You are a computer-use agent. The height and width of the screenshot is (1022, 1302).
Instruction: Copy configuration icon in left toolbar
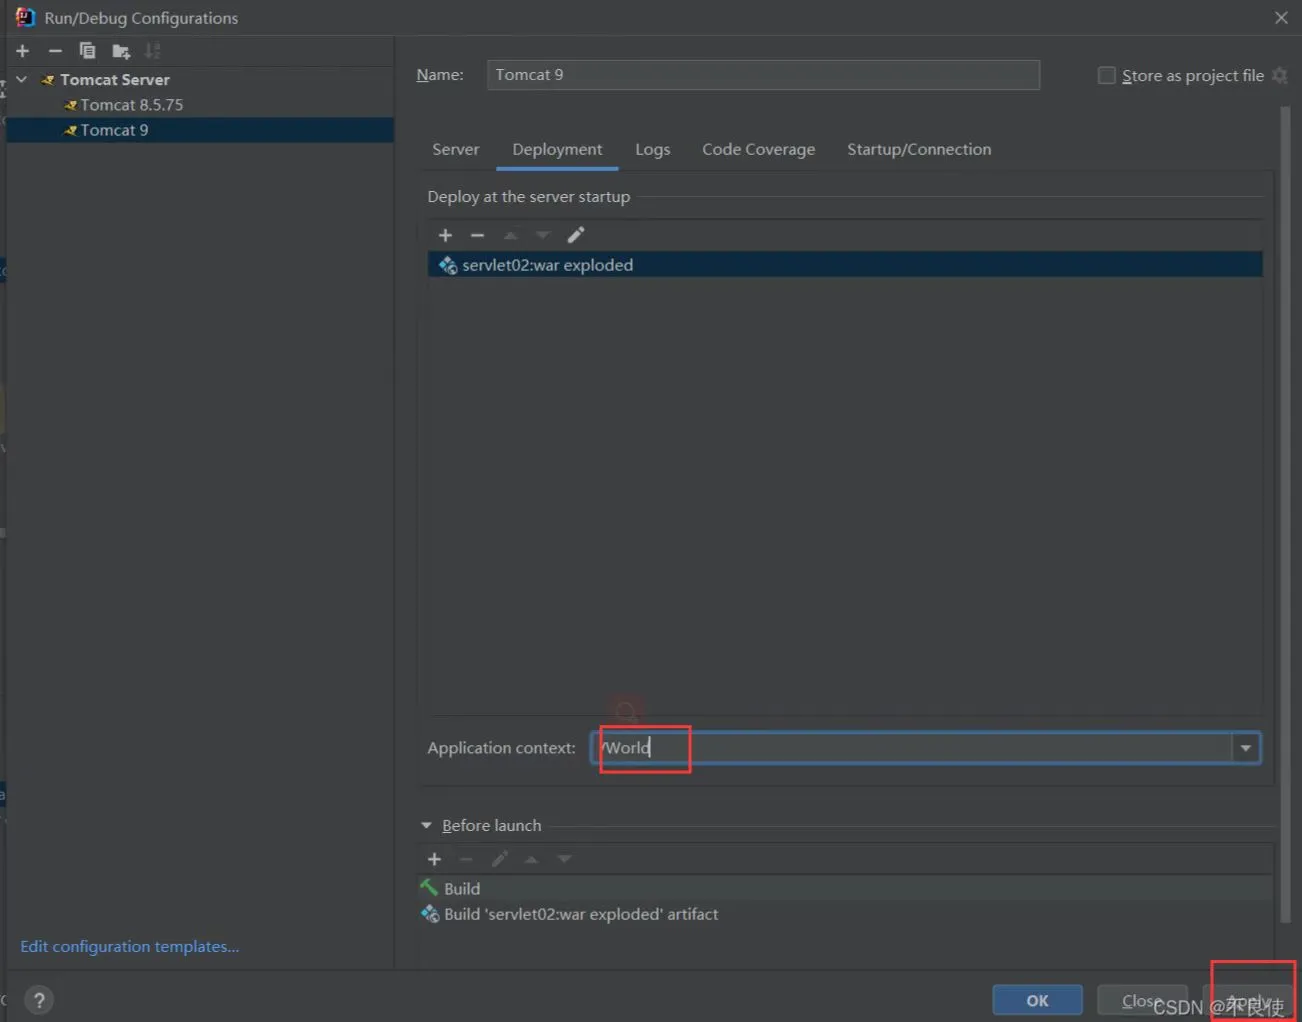87,51
